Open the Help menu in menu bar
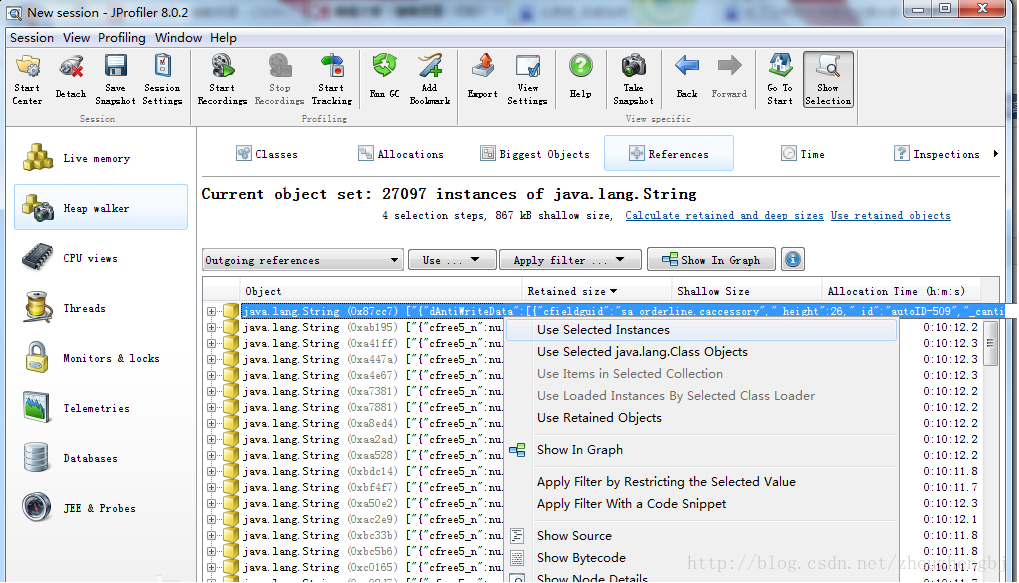 (x=223, y=38)
